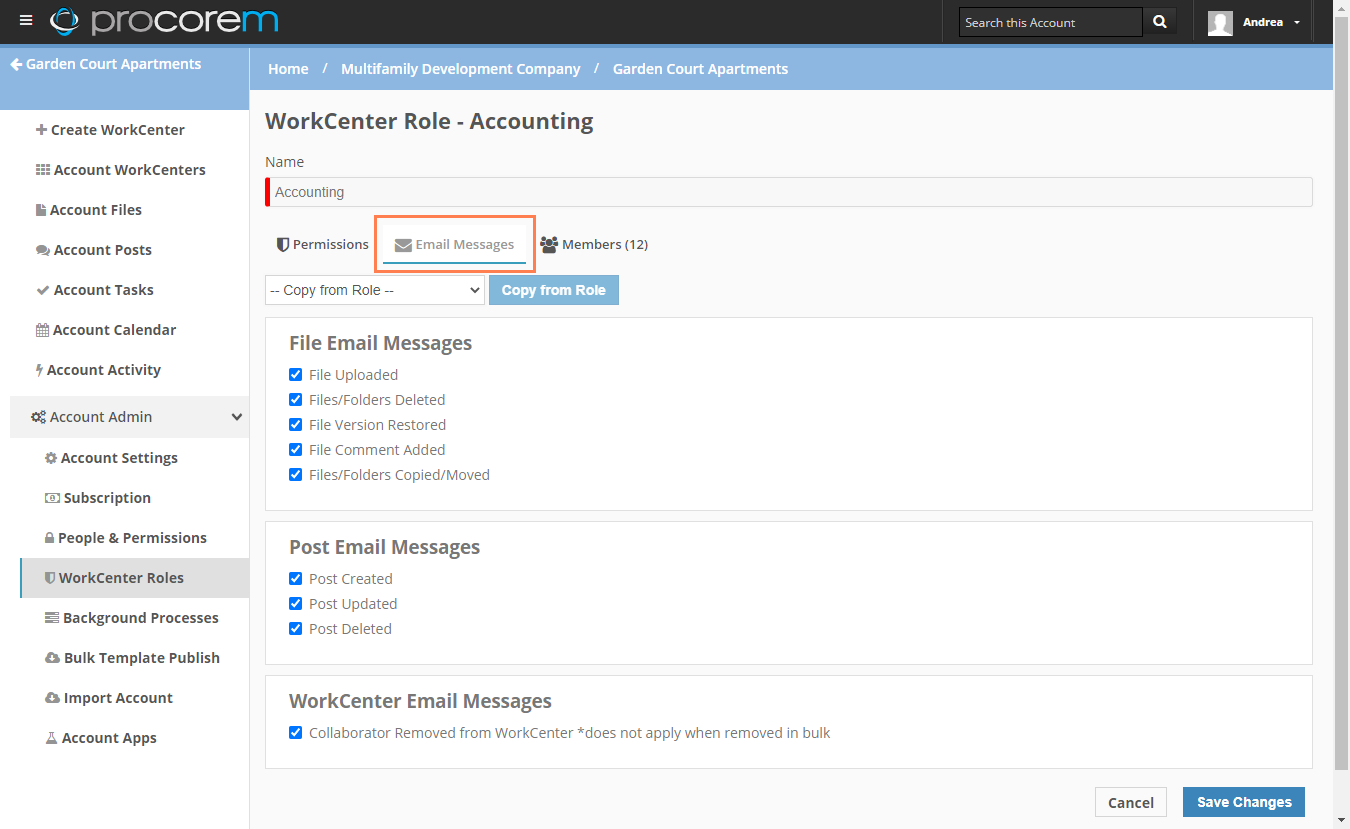Open Multifamily Development Company breadcrumb
The width and height of the screenshot is (1350, 829).
point(461,69)
